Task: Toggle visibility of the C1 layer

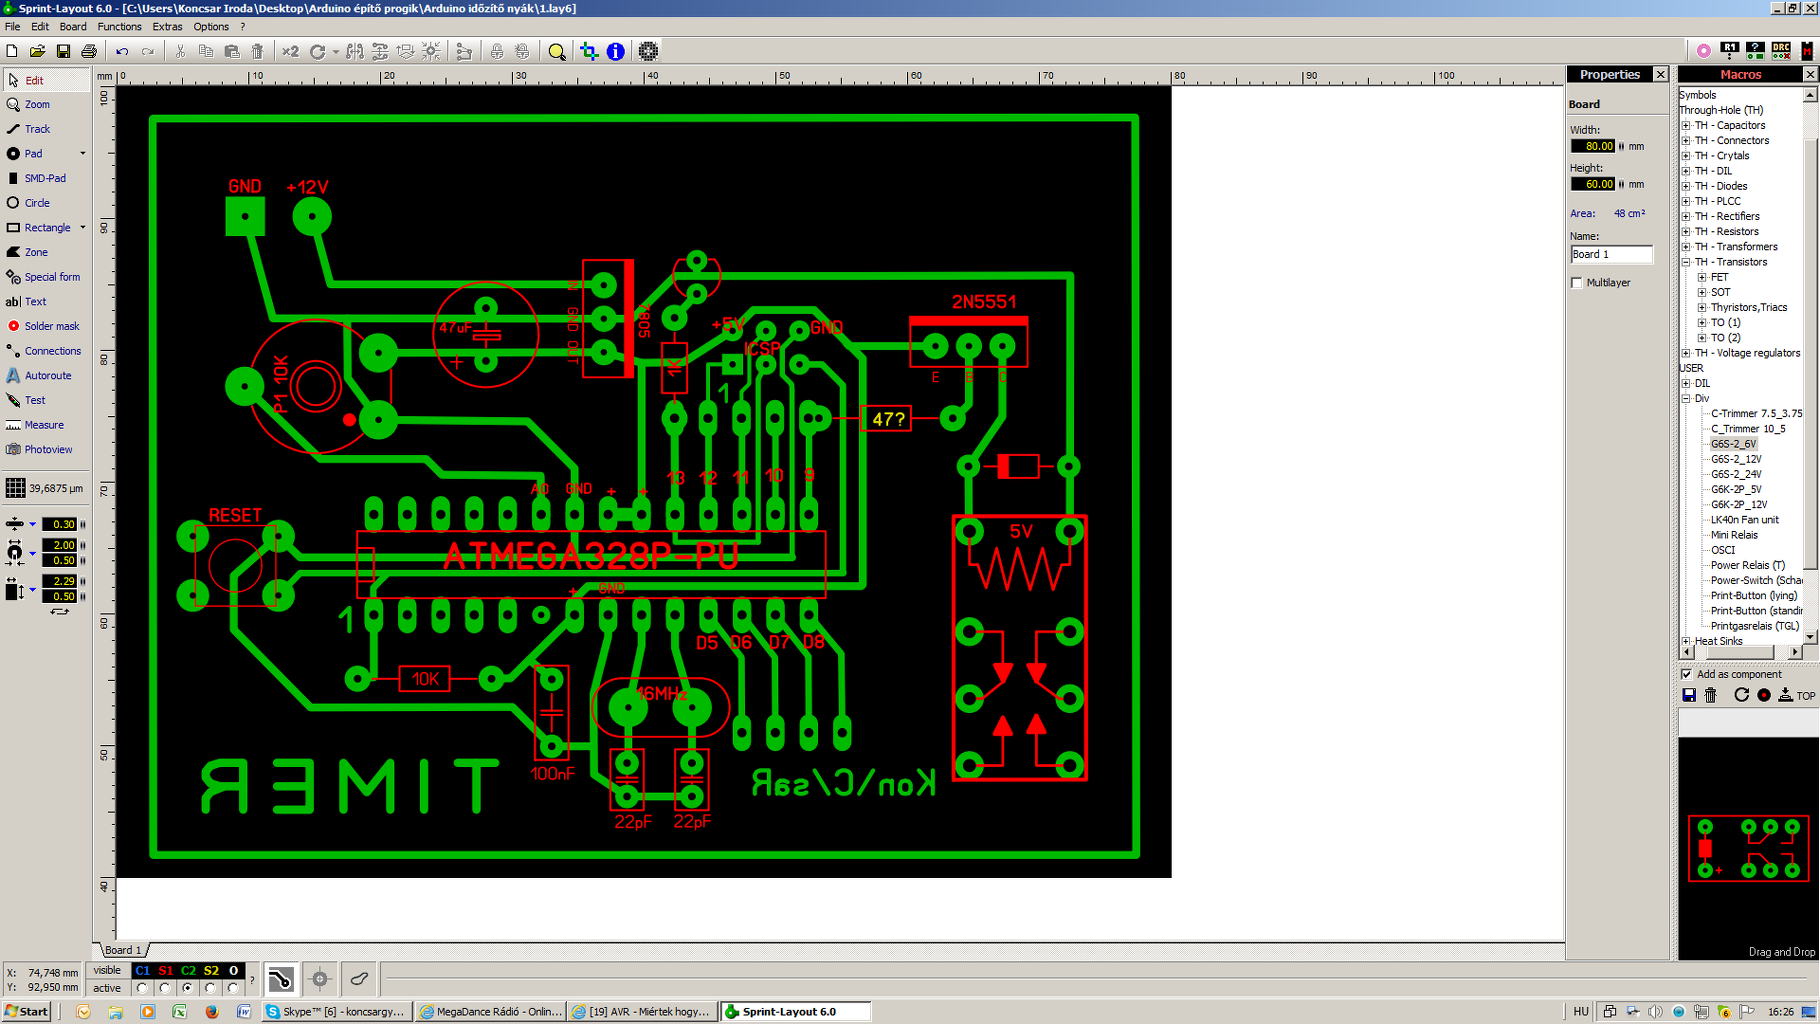Action: click(142, 970)
